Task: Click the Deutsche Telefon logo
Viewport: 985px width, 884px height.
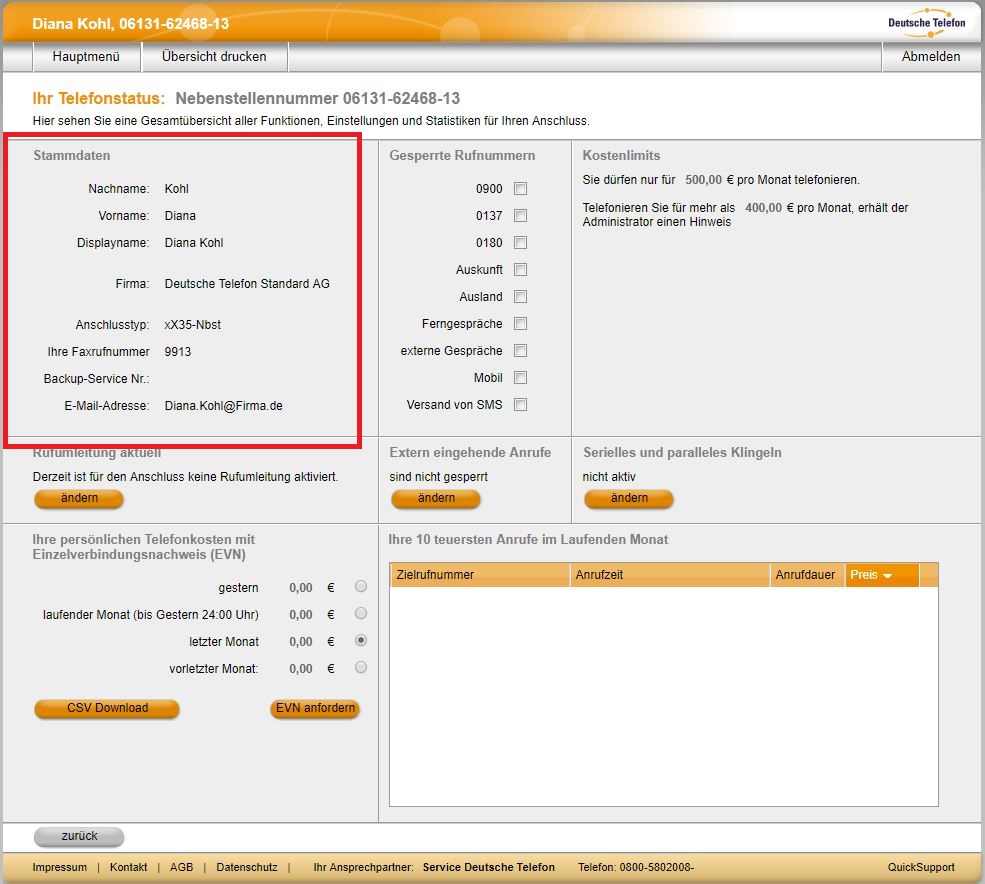Action: 926,22
